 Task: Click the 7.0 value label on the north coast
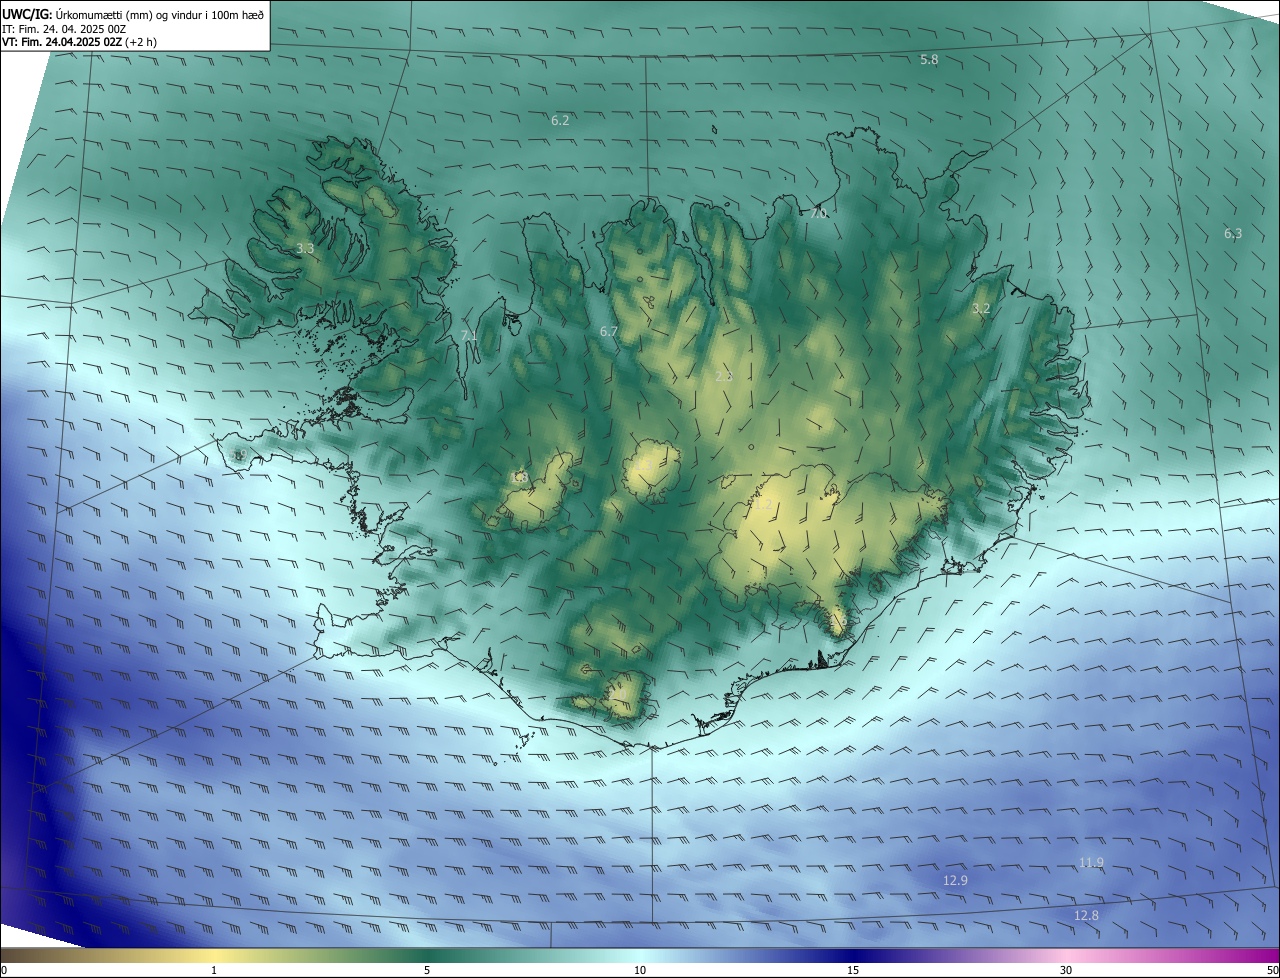tap(818, 214)
